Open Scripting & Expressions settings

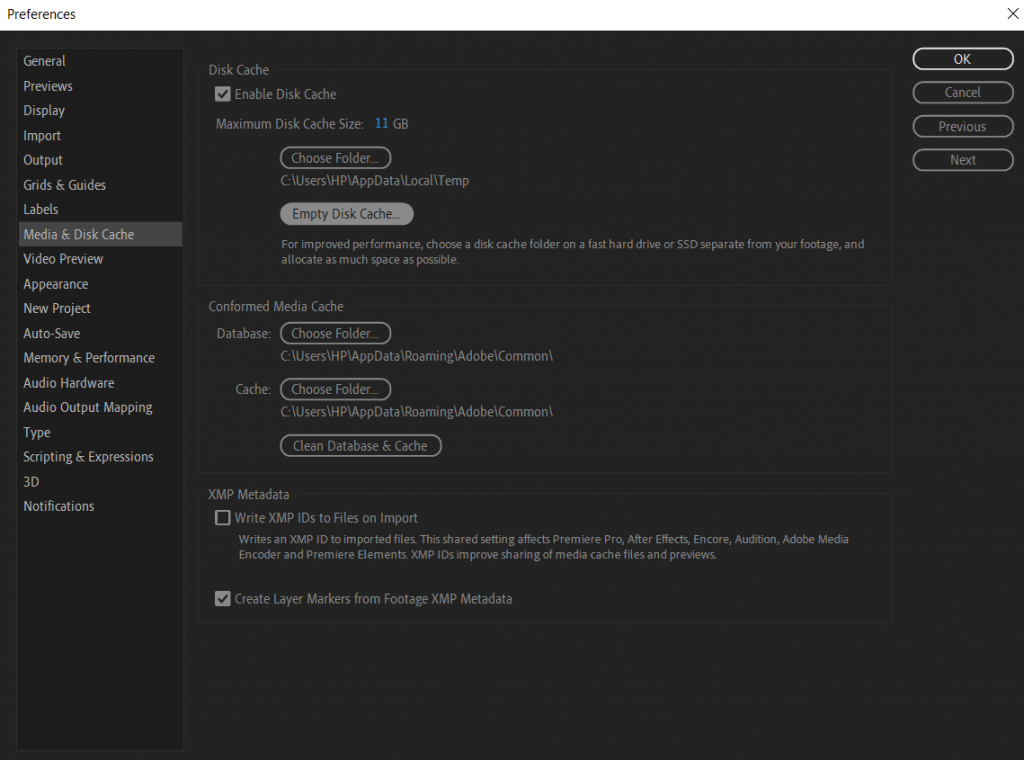(88, 457)
